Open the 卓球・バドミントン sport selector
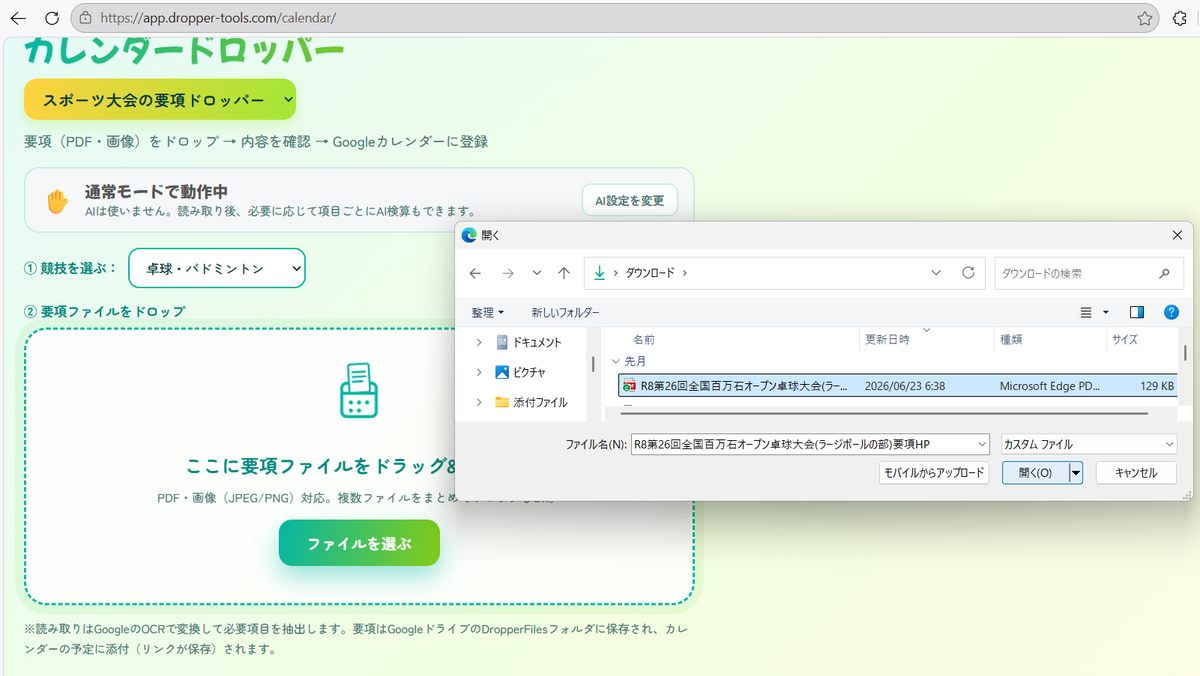 (217, 268)
